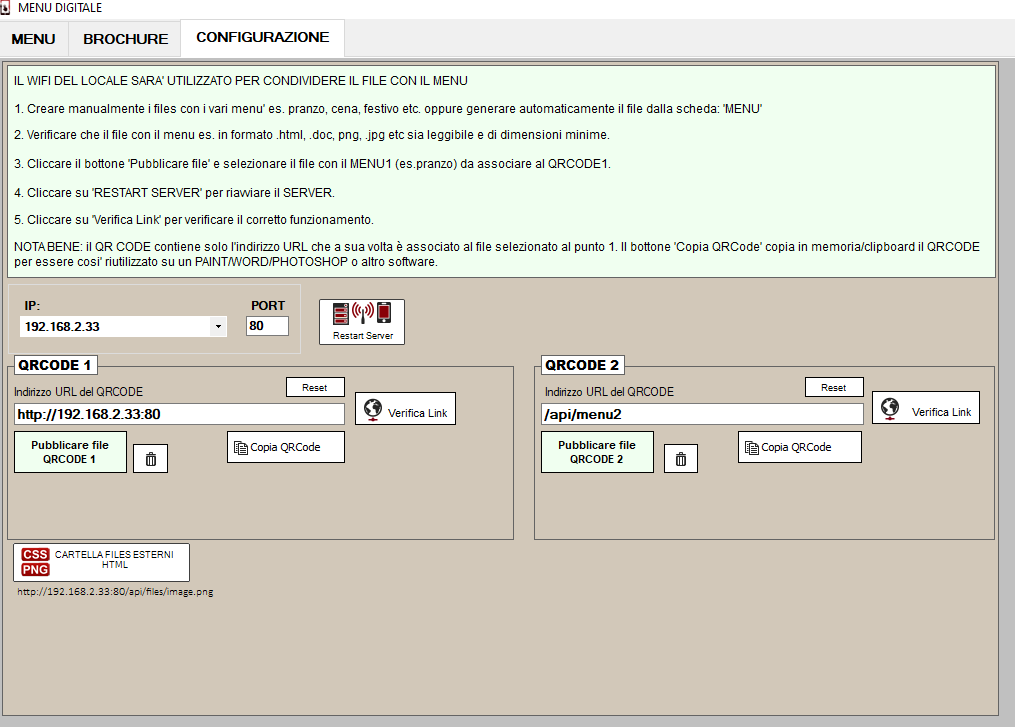The width and height of the screenshot is (1015, 727).
Task: Click the QRCODE 2 URL field containing /api/menu2
Action: [701, 414]
